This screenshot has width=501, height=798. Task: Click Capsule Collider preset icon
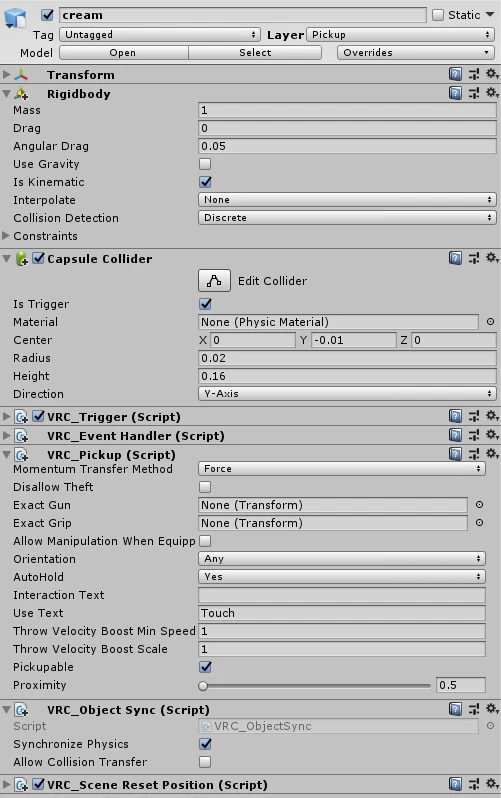tap(474, 259)
